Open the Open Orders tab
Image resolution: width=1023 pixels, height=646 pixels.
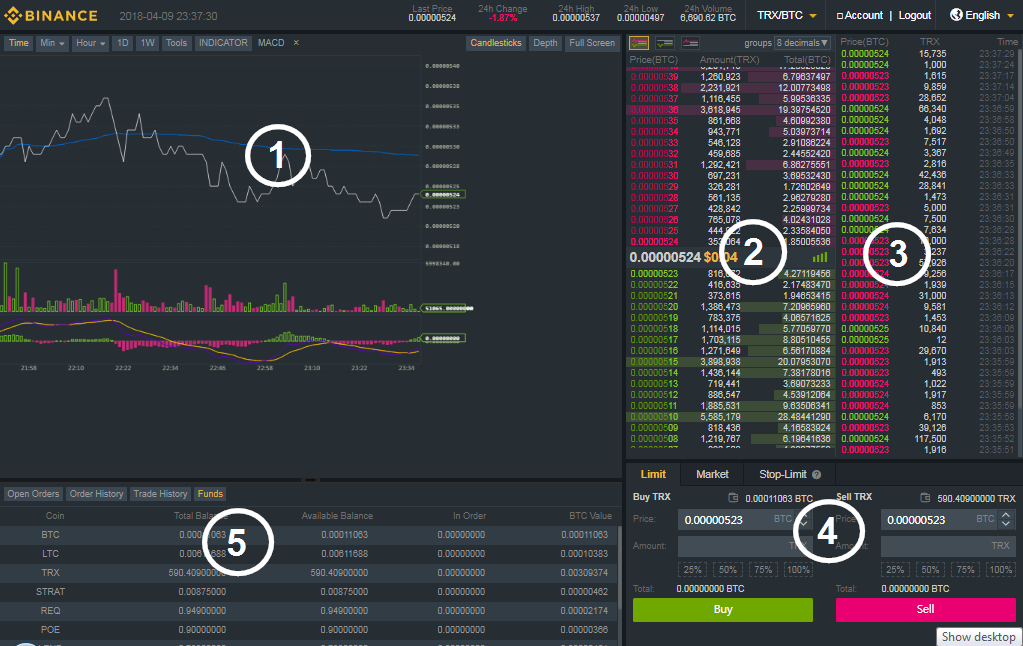(33, 494)
